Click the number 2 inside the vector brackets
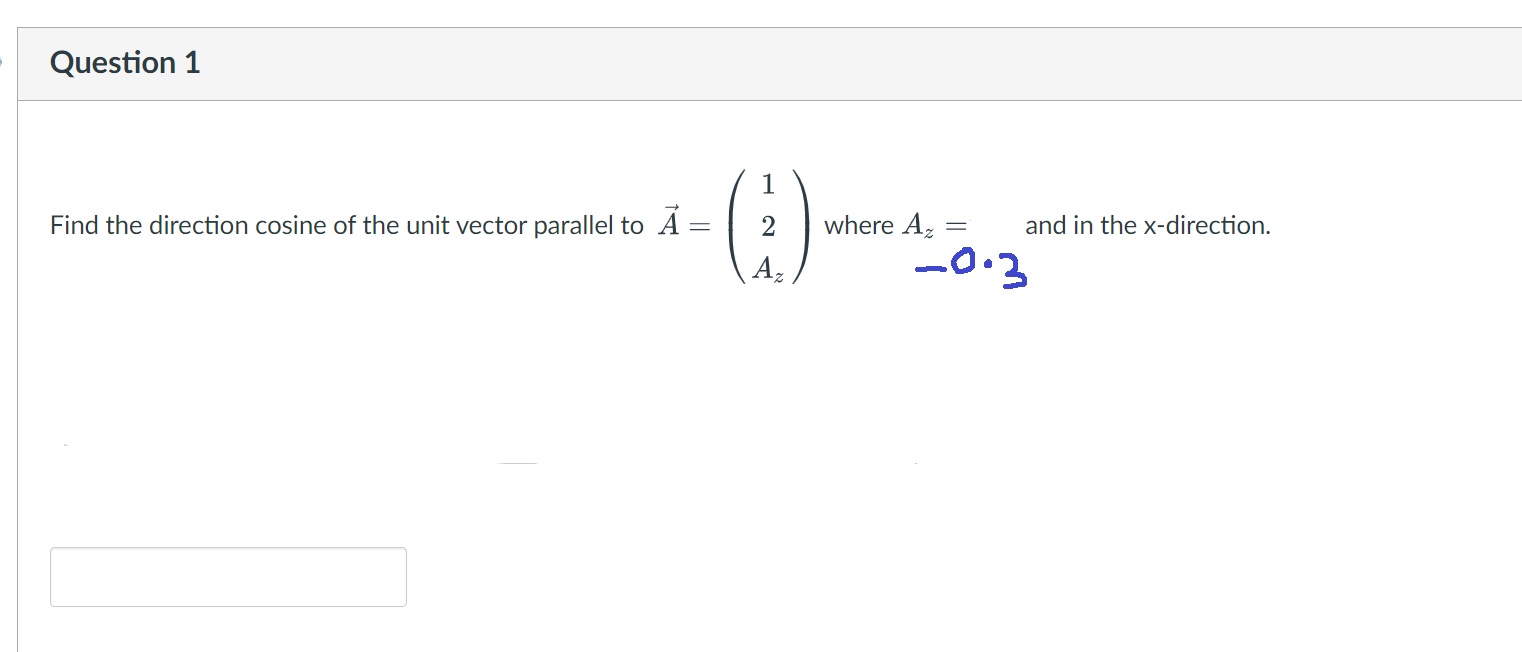This screenshot has width=1522, height=652. pos(766,225)
